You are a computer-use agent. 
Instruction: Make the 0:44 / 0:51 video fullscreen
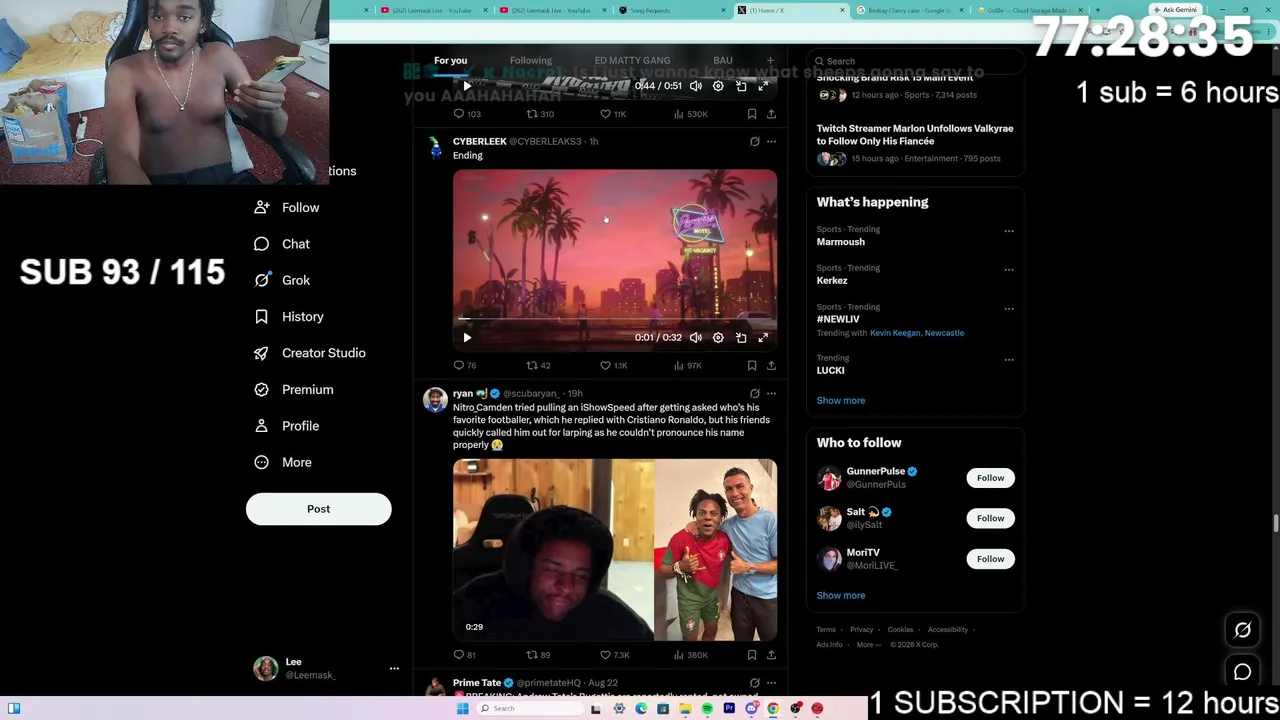(763, 86)
